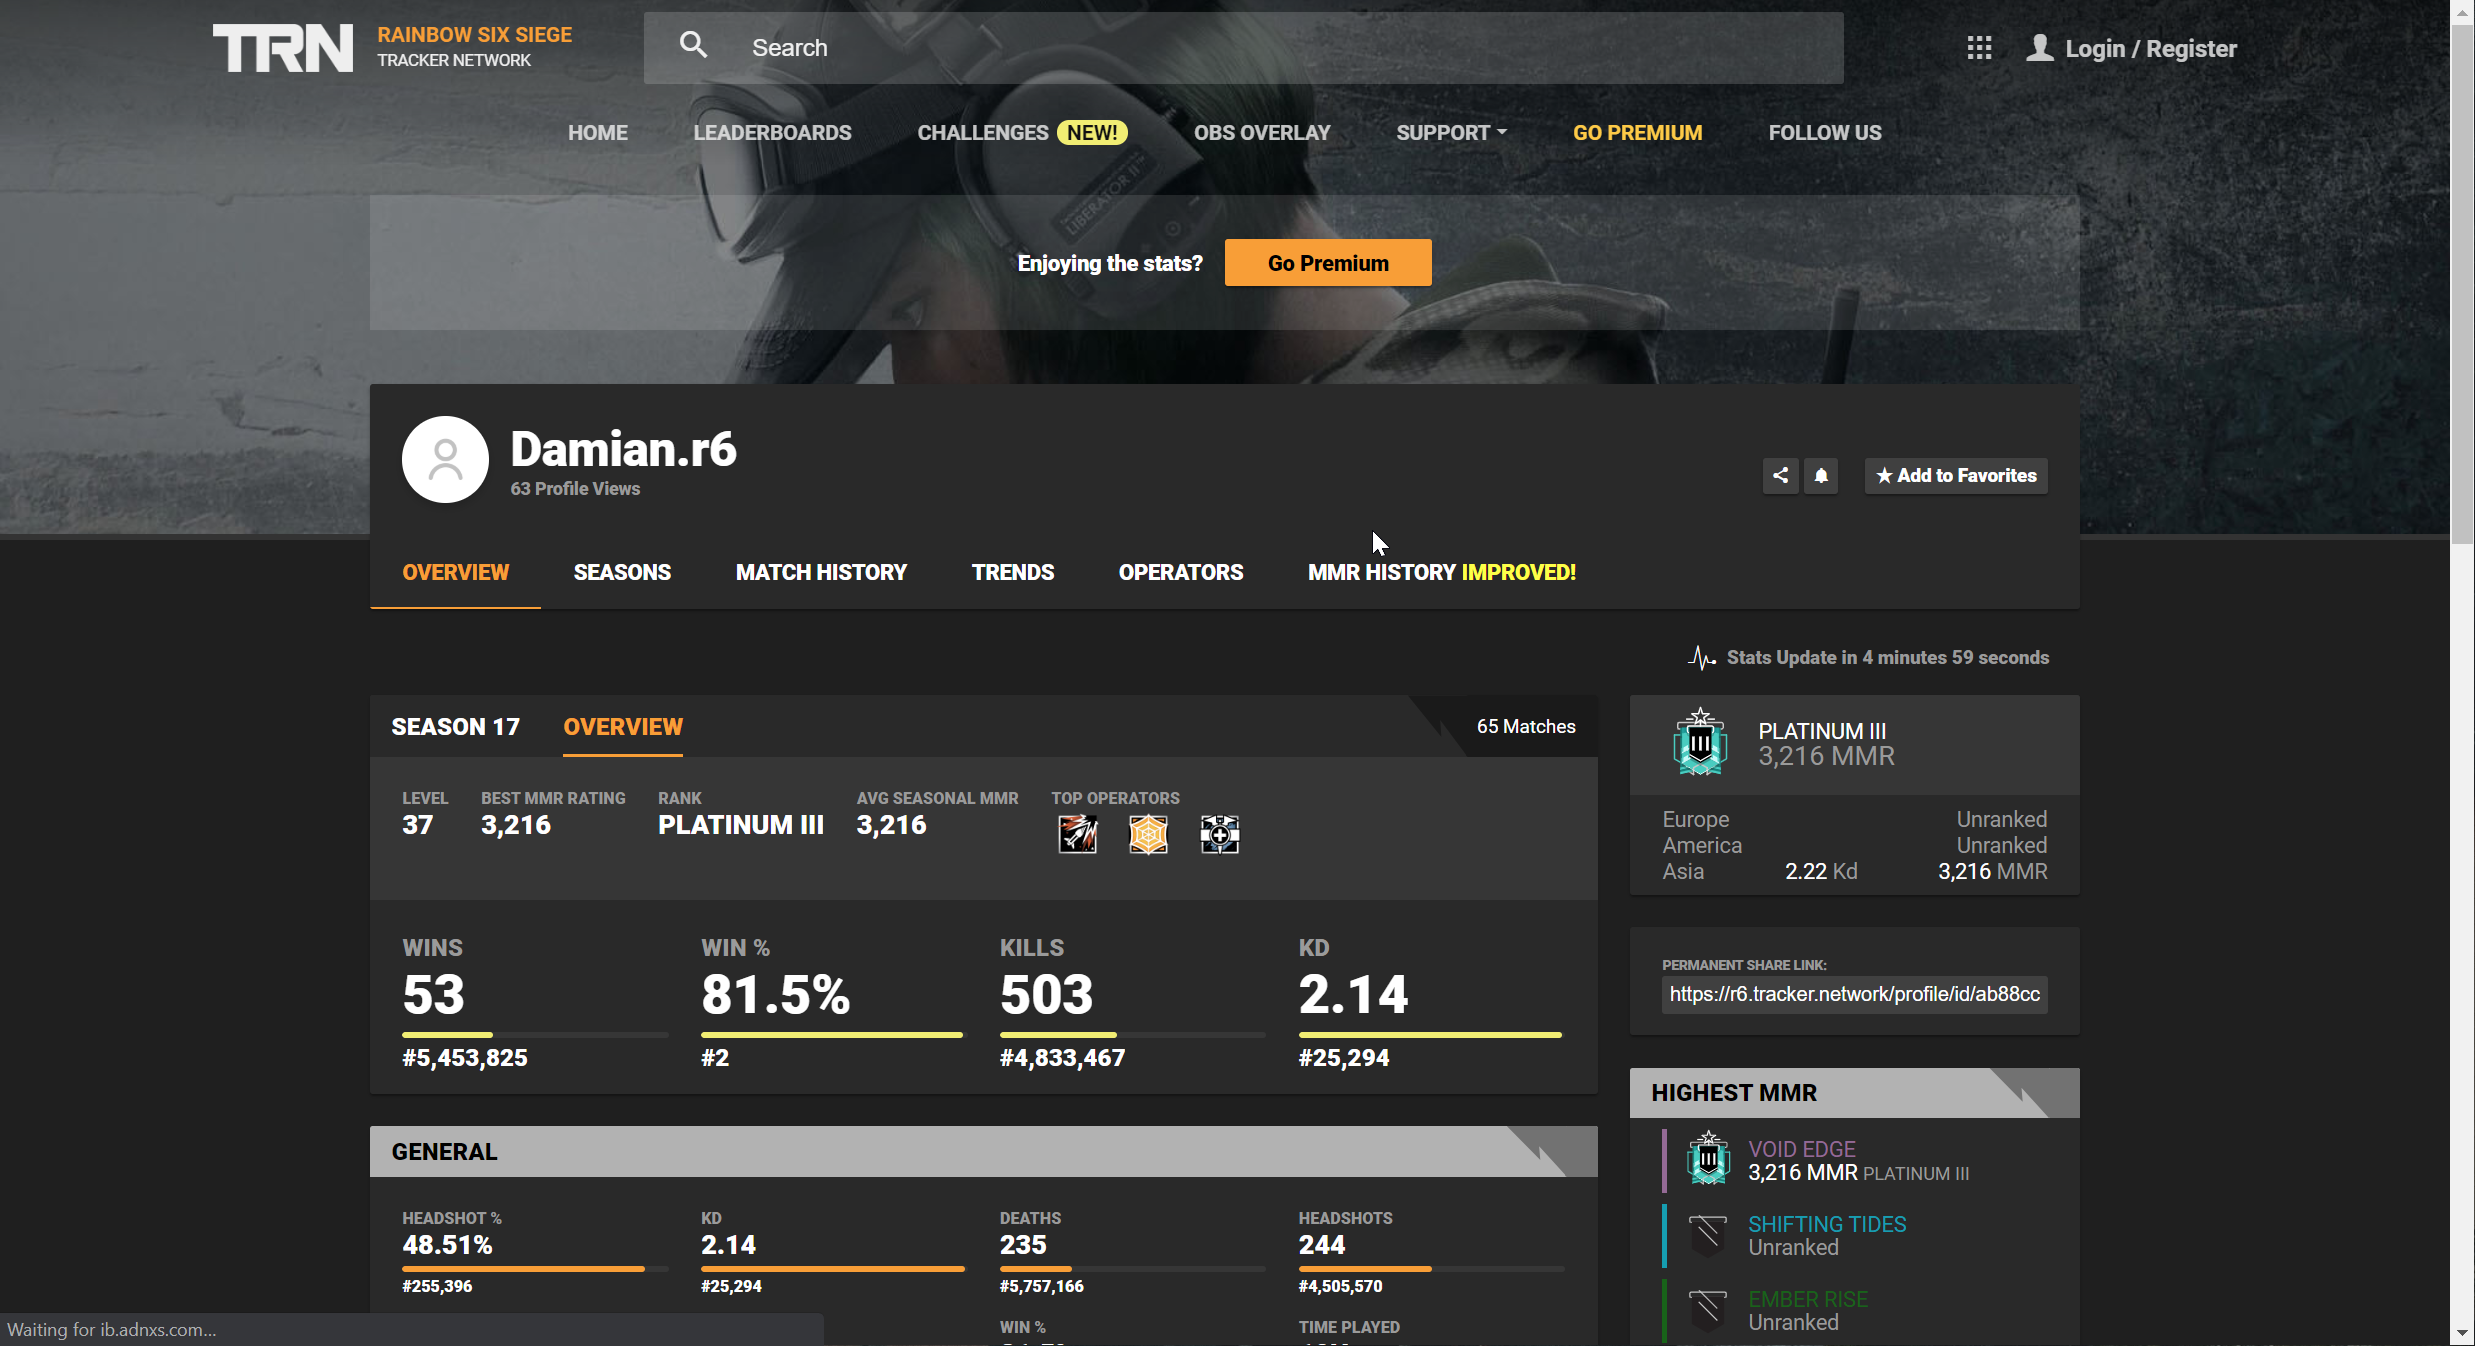Open the Operators tab
This screenshot has width=2475, height=1346.
pyautogui.click(x=1180, y=572)
